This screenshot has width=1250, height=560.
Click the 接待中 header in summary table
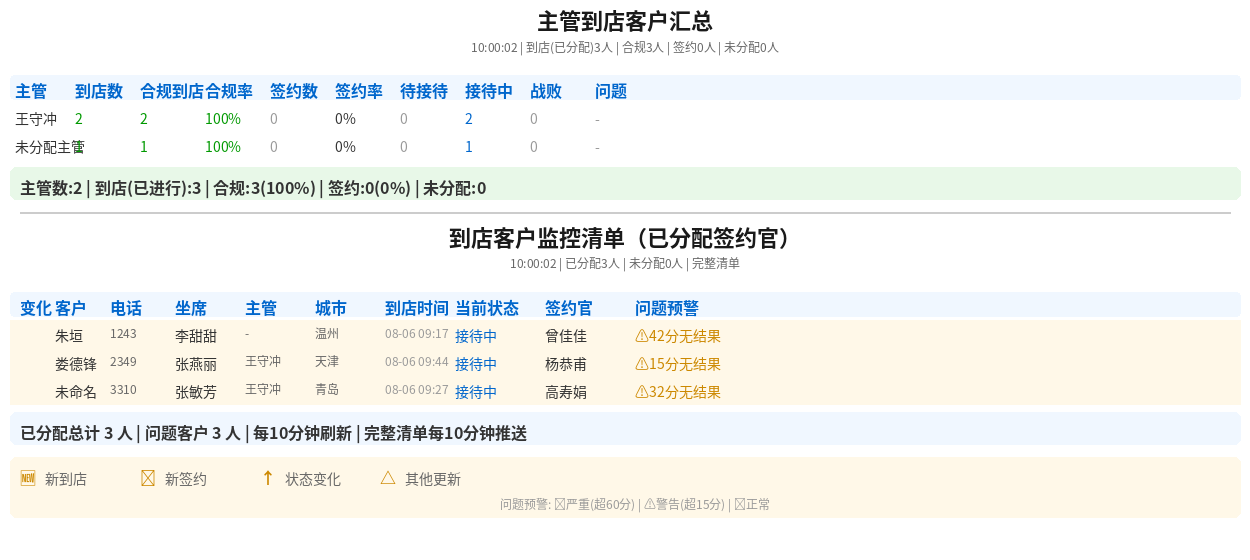click(489, 91)
